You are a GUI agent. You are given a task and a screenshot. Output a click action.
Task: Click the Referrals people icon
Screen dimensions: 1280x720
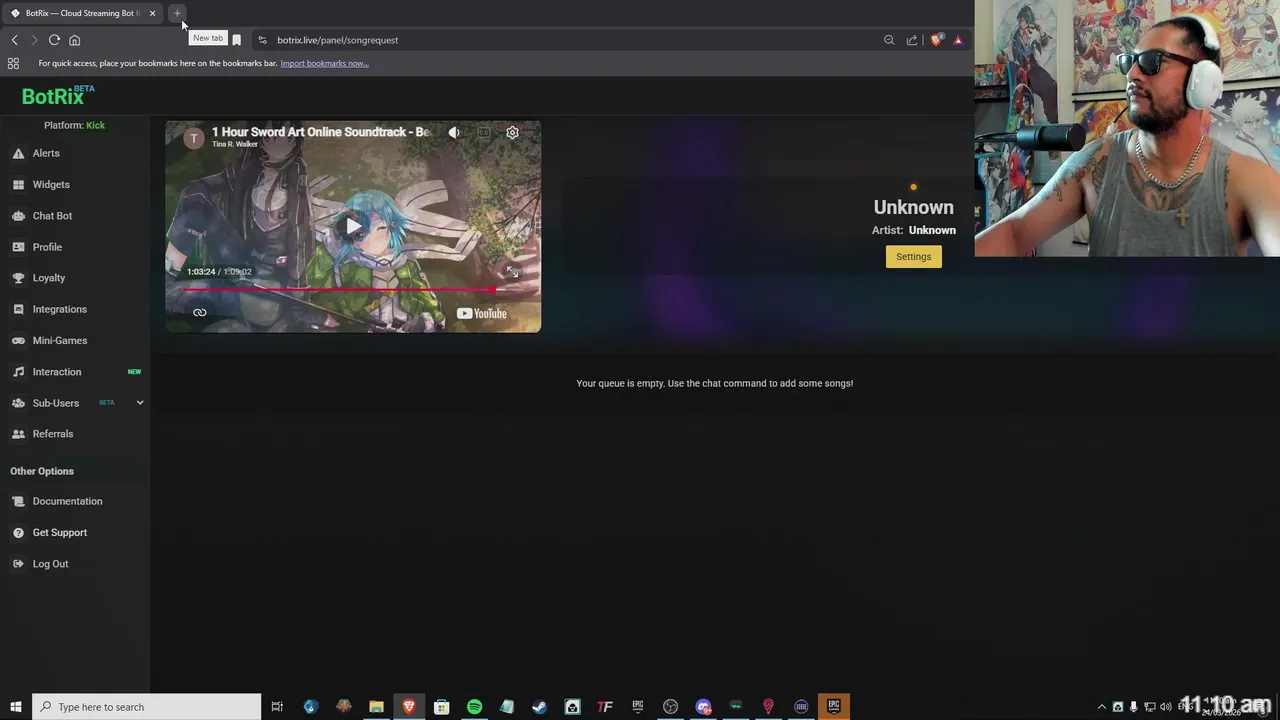tap(18, 434)
